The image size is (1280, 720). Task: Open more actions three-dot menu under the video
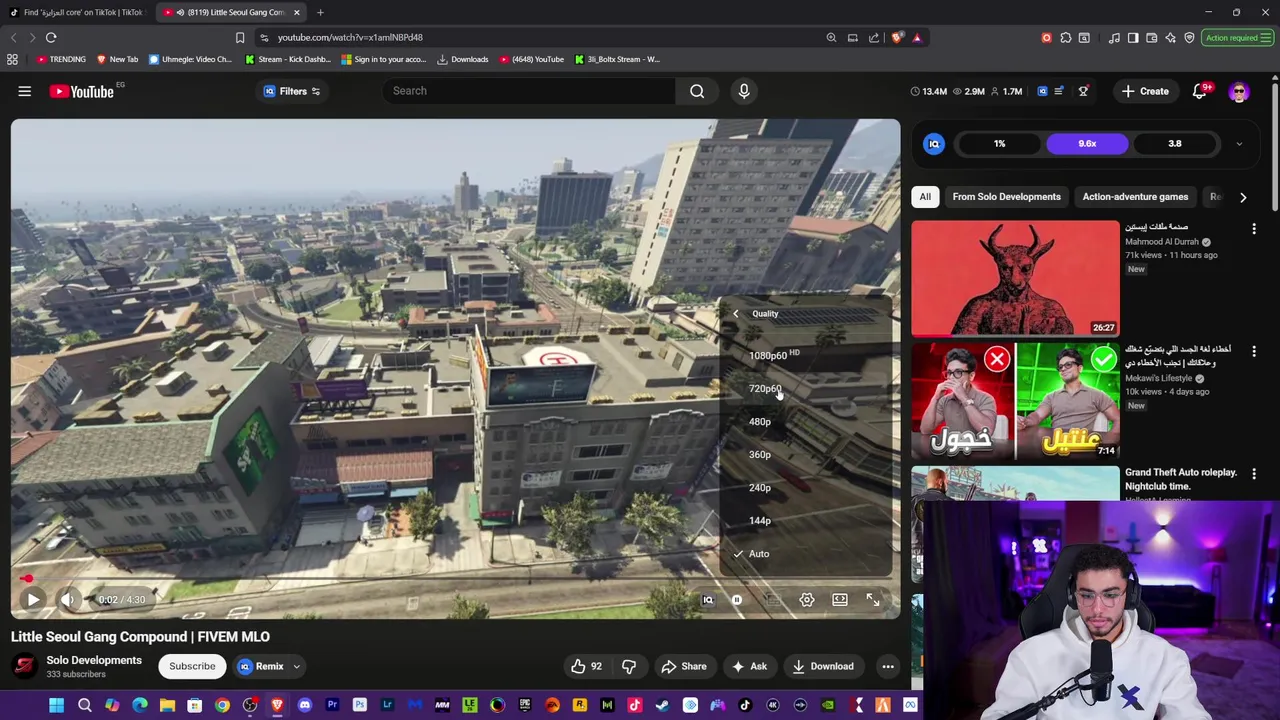point(887,666)
